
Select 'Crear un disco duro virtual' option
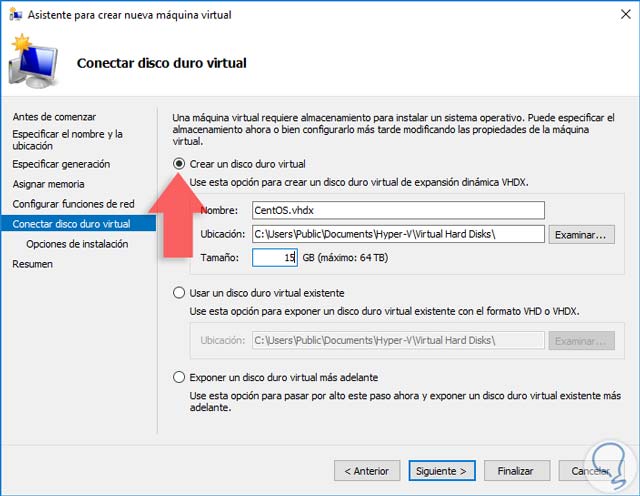[x=179, y=164]
